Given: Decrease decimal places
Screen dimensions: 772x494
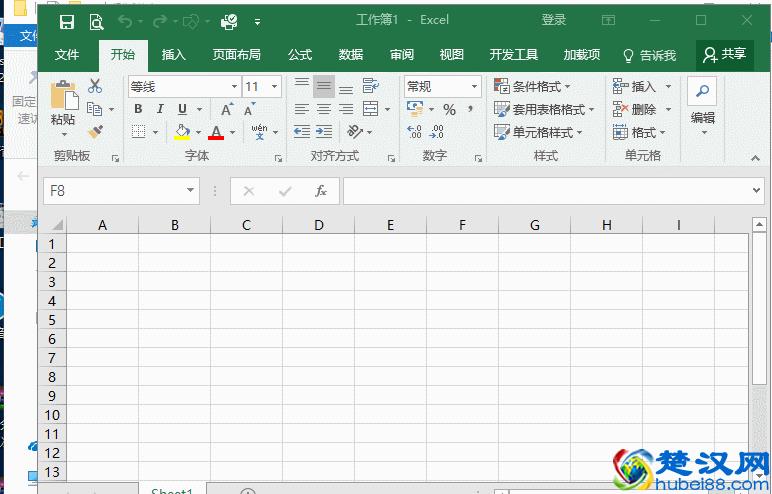Looking at the screenshot, I should [437, 132].
